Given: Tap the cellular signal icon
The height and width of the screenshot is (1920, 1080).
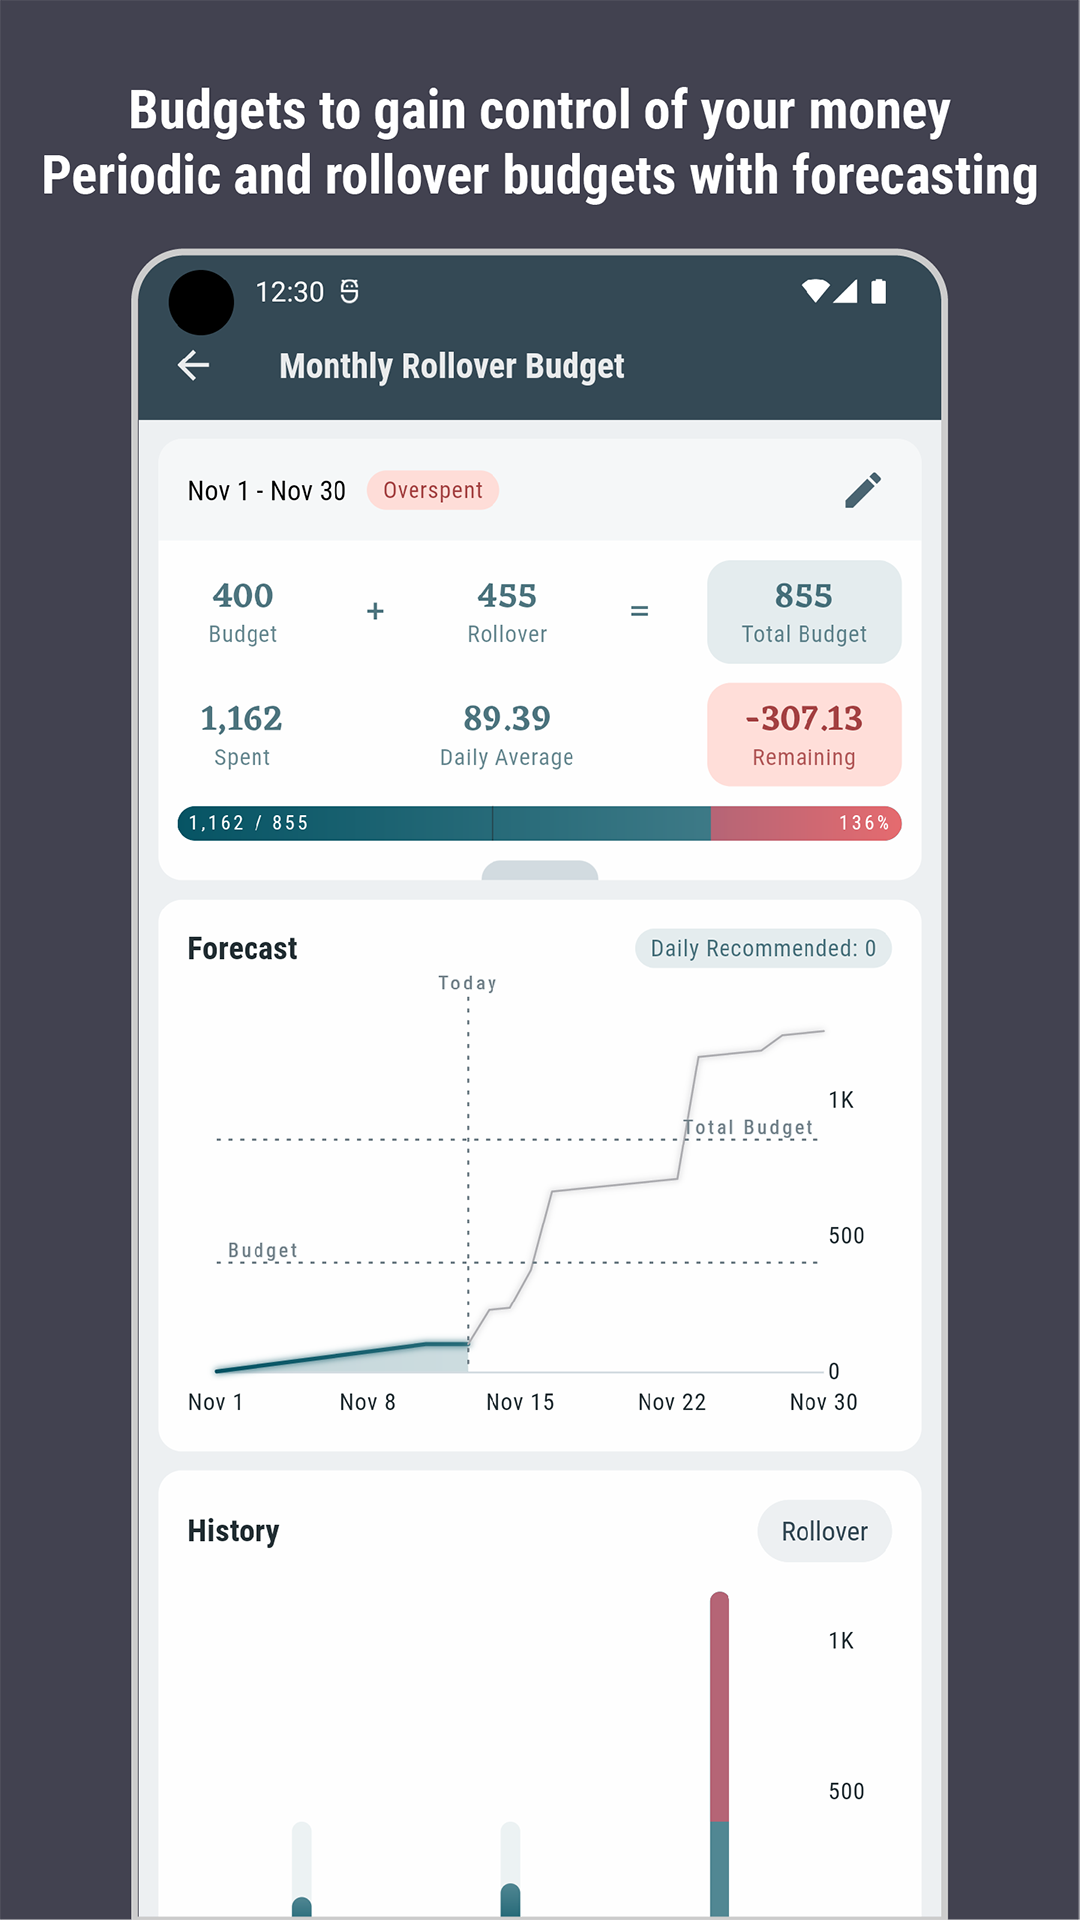Looking at the screenshot, I should click(846, 291).
